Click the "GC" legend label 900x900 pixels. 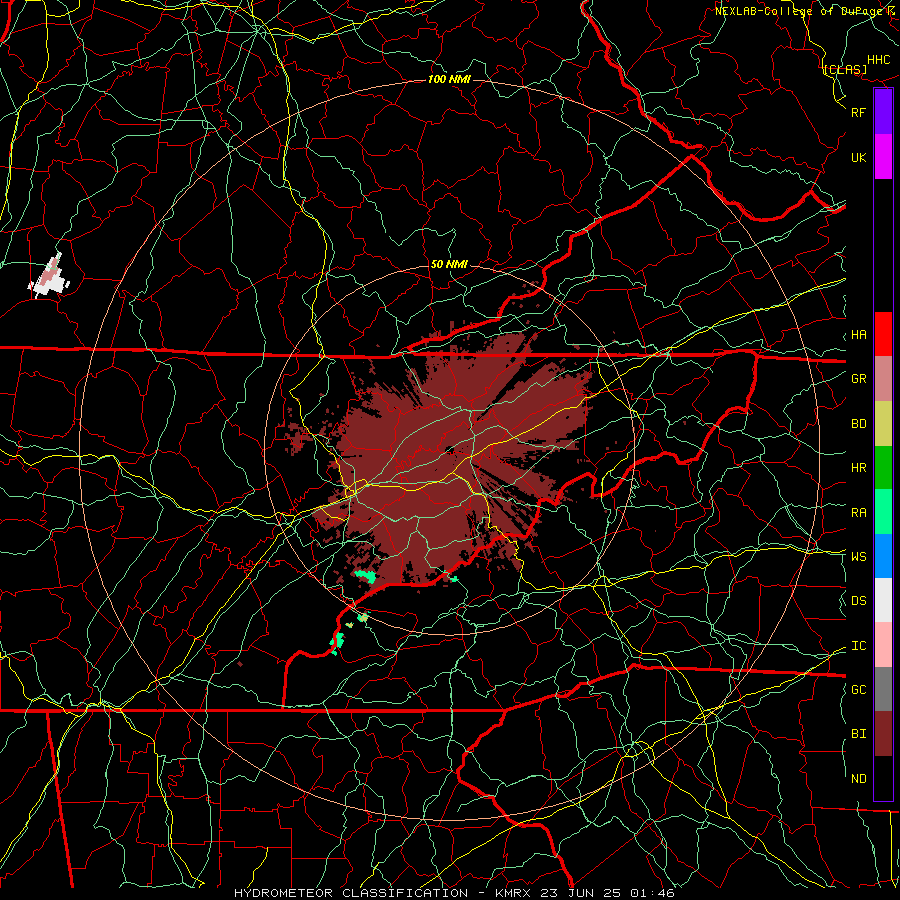click(x=859, y=689)
